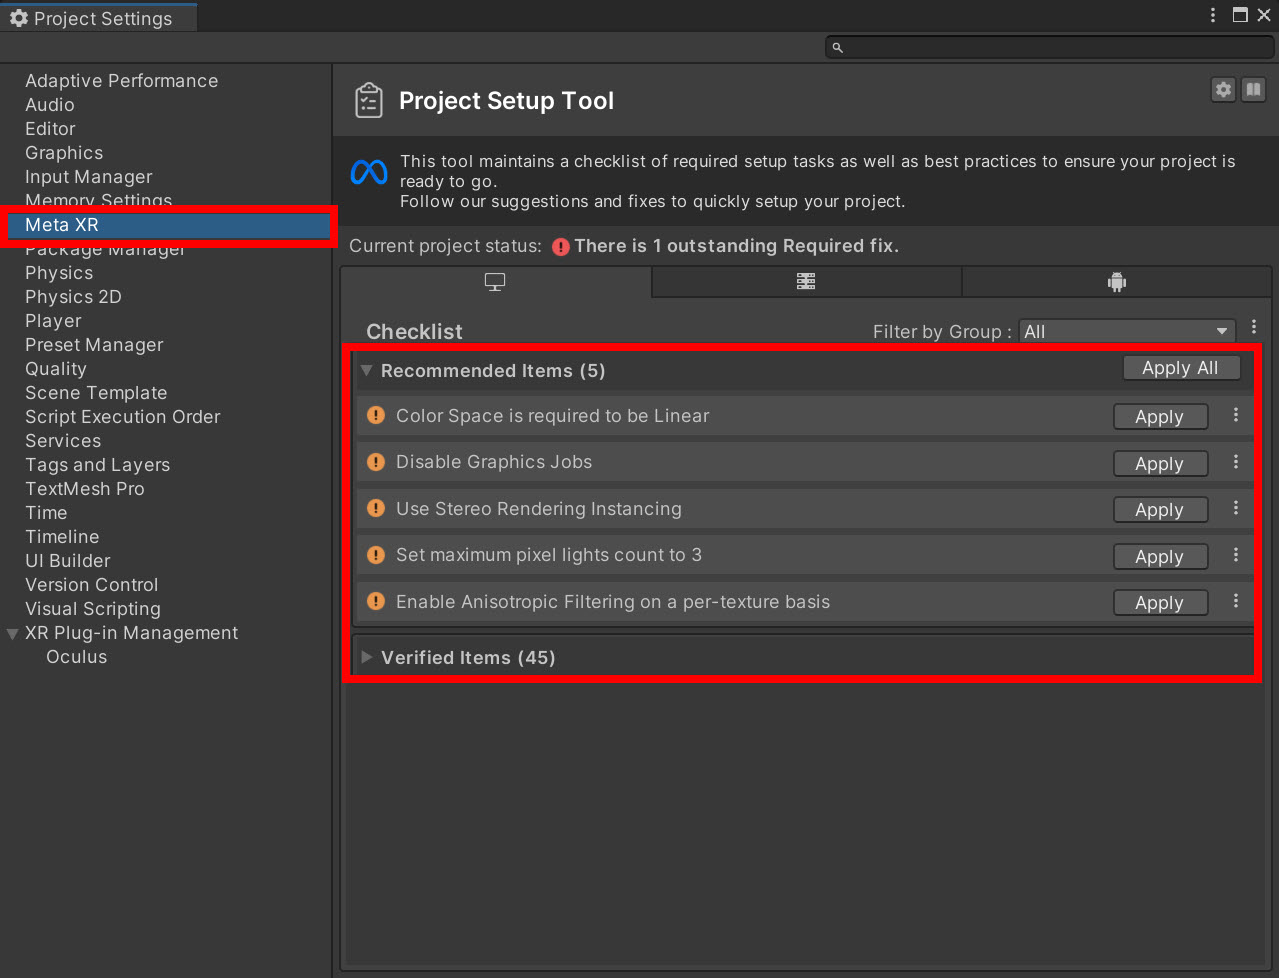Apply the Disable Graphics Jobs fix
Viewport: 1279px width, 978px height.
click(x=1160, y=464)
